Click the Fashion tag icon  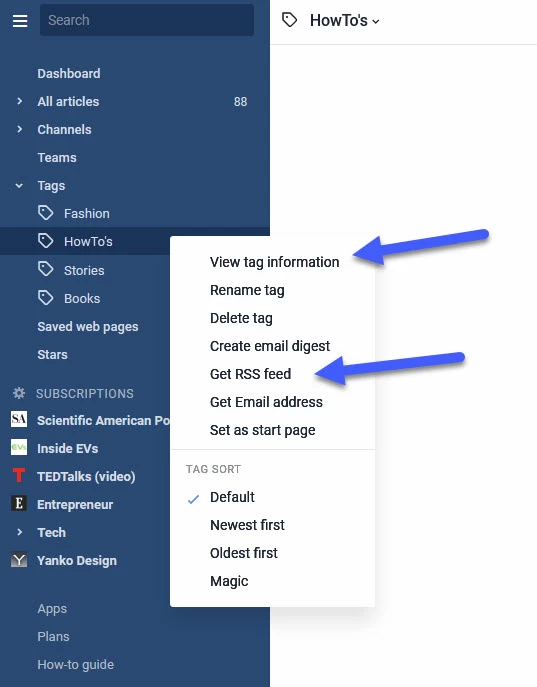(46, 213)
